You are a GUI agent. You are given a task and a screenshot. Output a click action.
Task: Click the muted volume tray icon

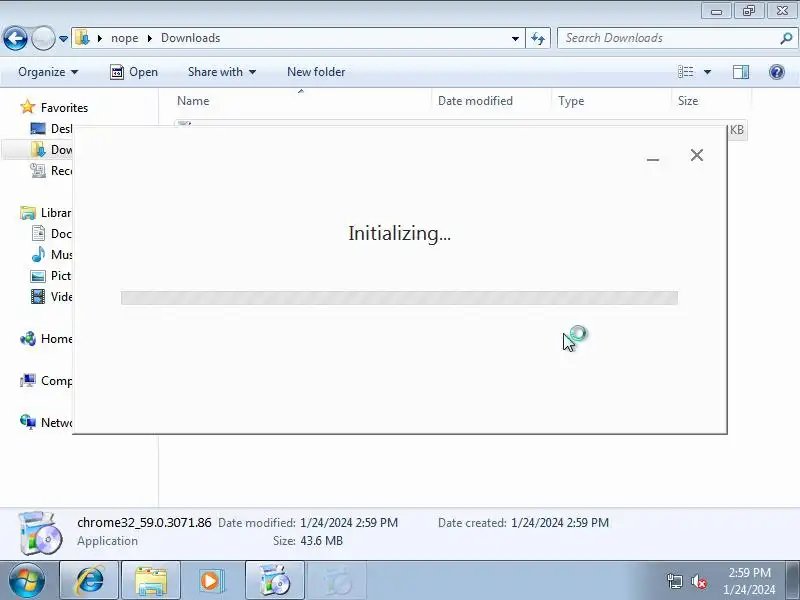698,581
